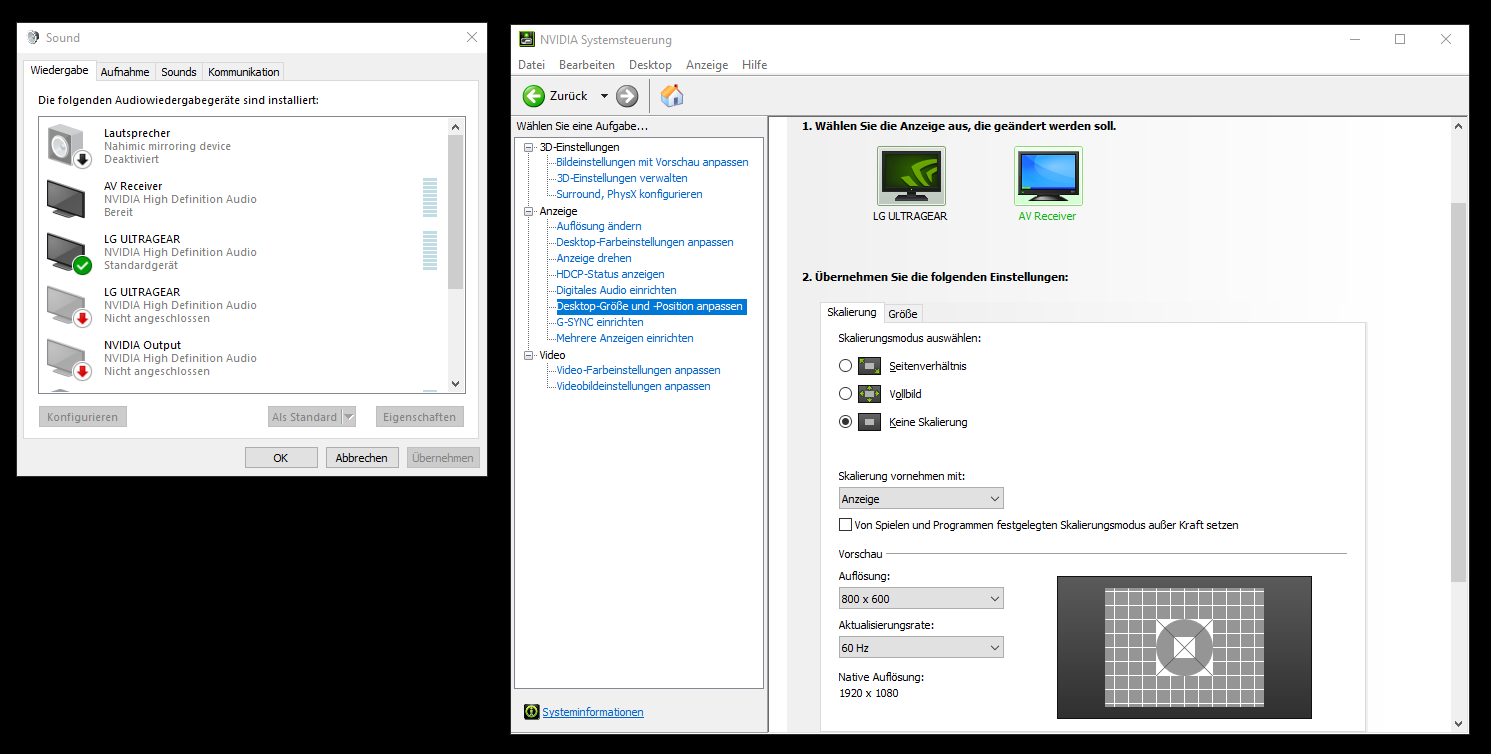Click the Sound window title bar icon
Screen dimensions: 1491x754
(x=33, y=38)
